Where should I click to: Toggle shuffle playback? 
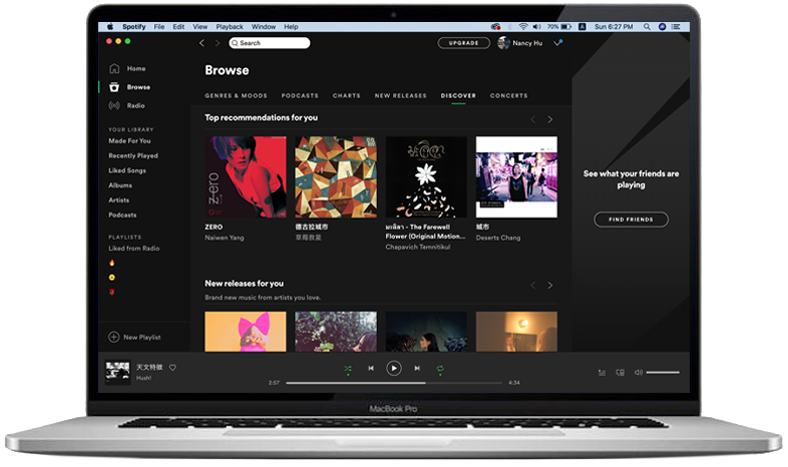(x=348, y=369)
